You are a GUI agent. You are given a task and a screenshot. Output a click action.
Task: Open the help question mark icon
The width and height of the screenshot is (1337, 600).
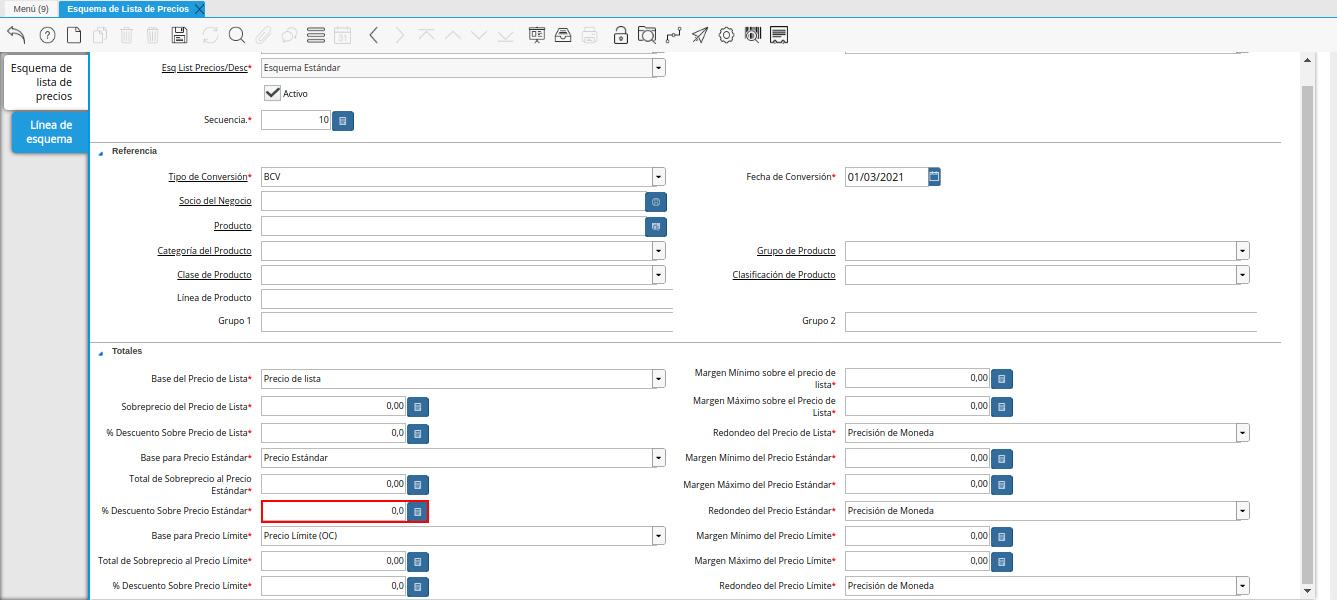point(47,35)
